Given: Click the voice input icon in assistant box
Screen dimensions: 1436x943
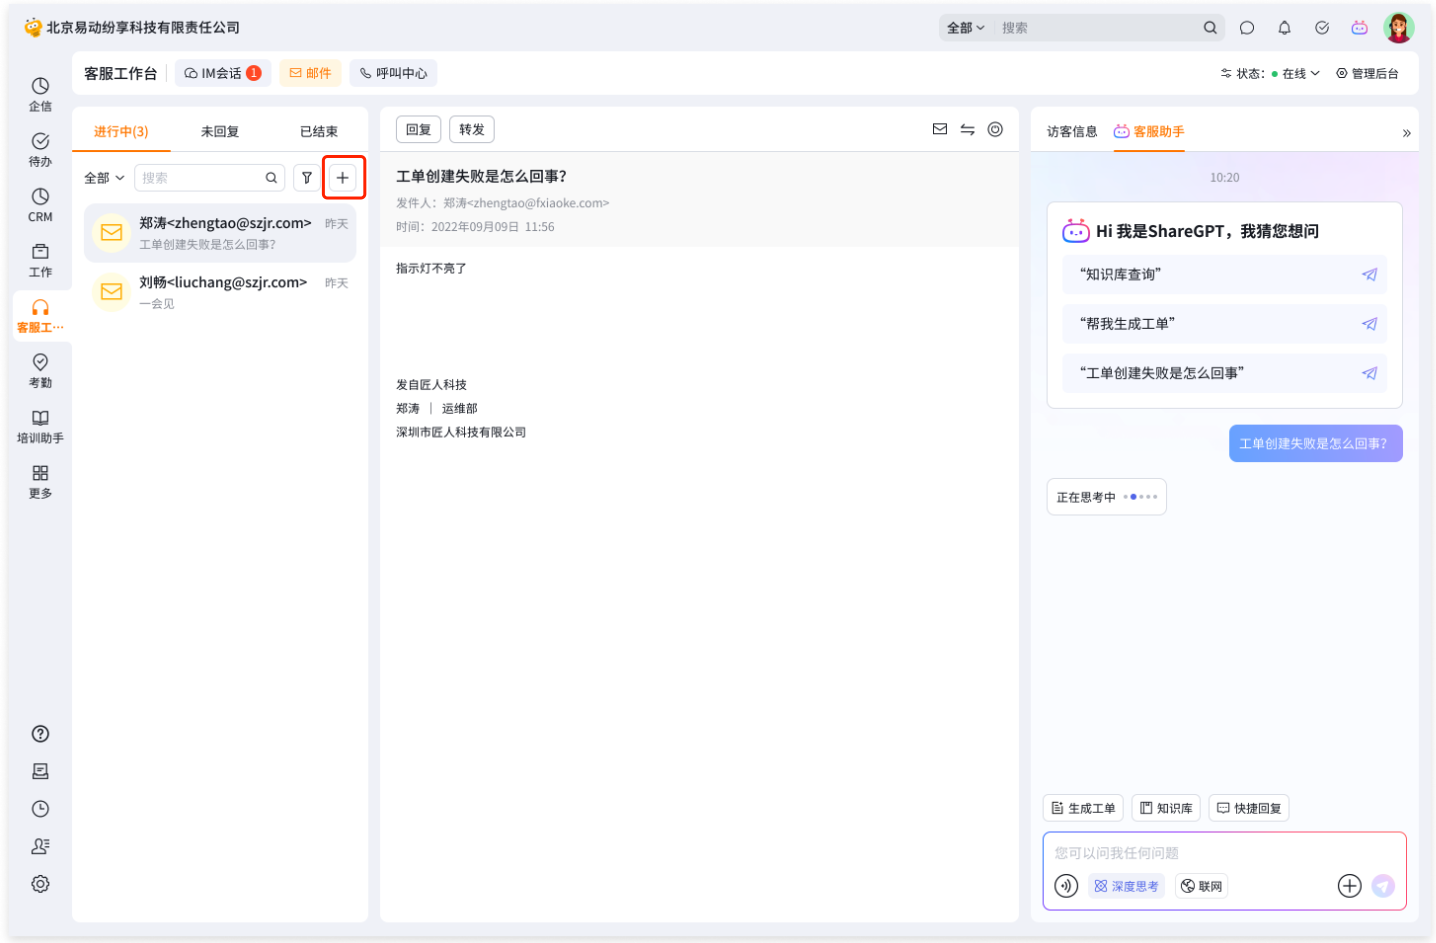Looking at the screenshot, I should (x=1066, y=886).
